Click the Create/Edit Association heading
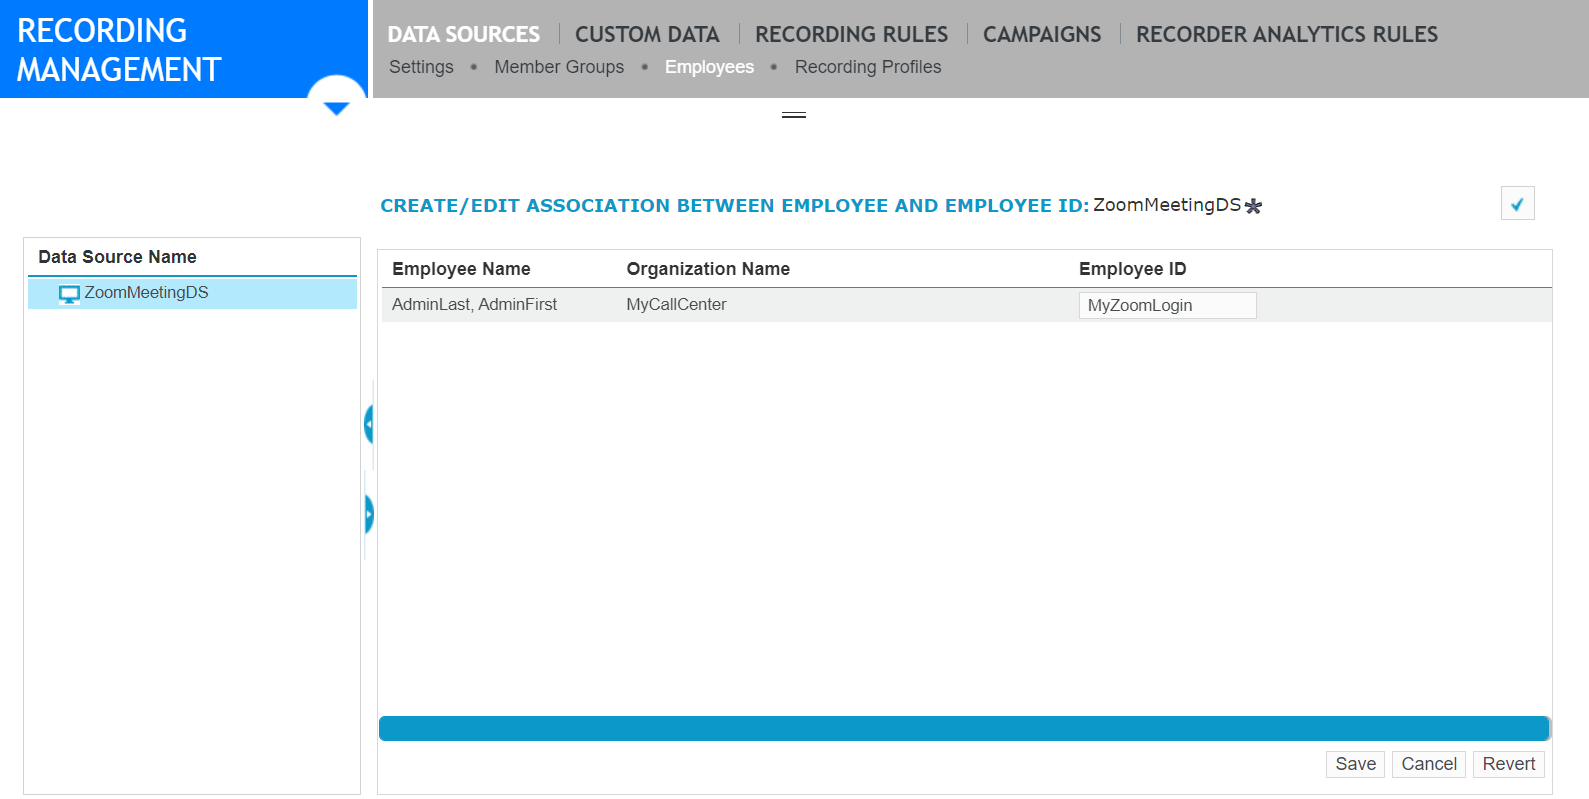This screenshot has width=1589, height=799. [x=735, y=206]
